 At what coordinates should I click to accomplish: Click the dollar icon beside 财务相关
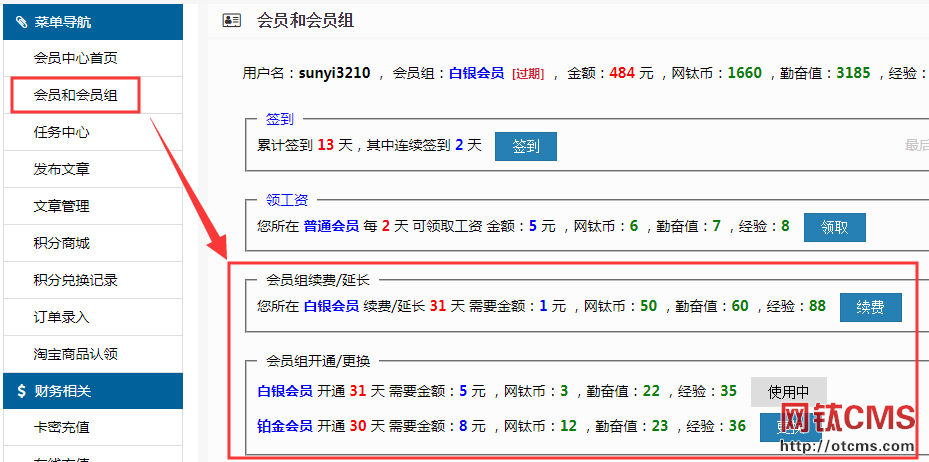[21, 391]
